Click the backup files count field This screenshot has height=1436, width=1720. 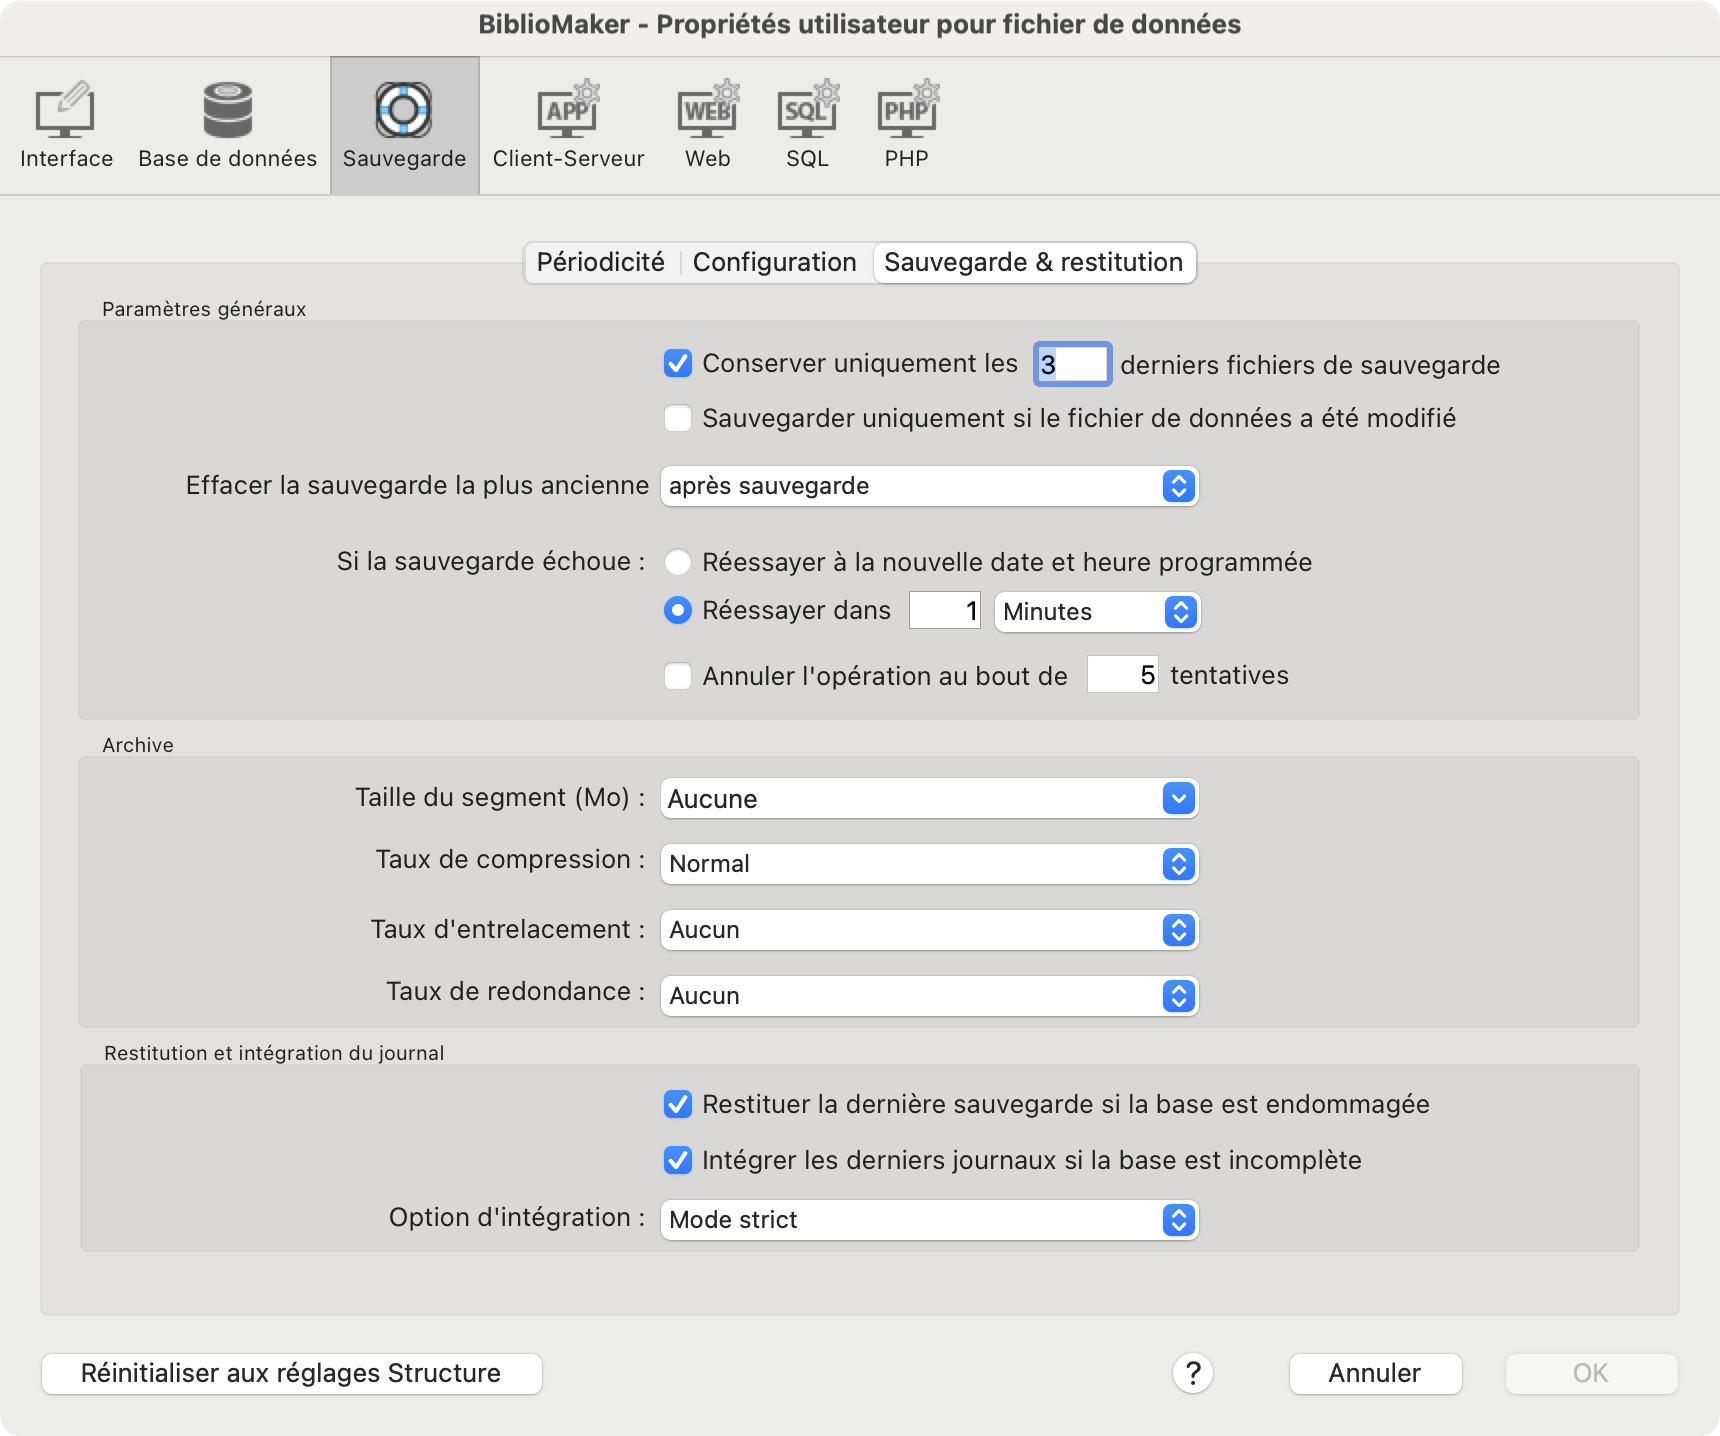[x=1072, y=364]
